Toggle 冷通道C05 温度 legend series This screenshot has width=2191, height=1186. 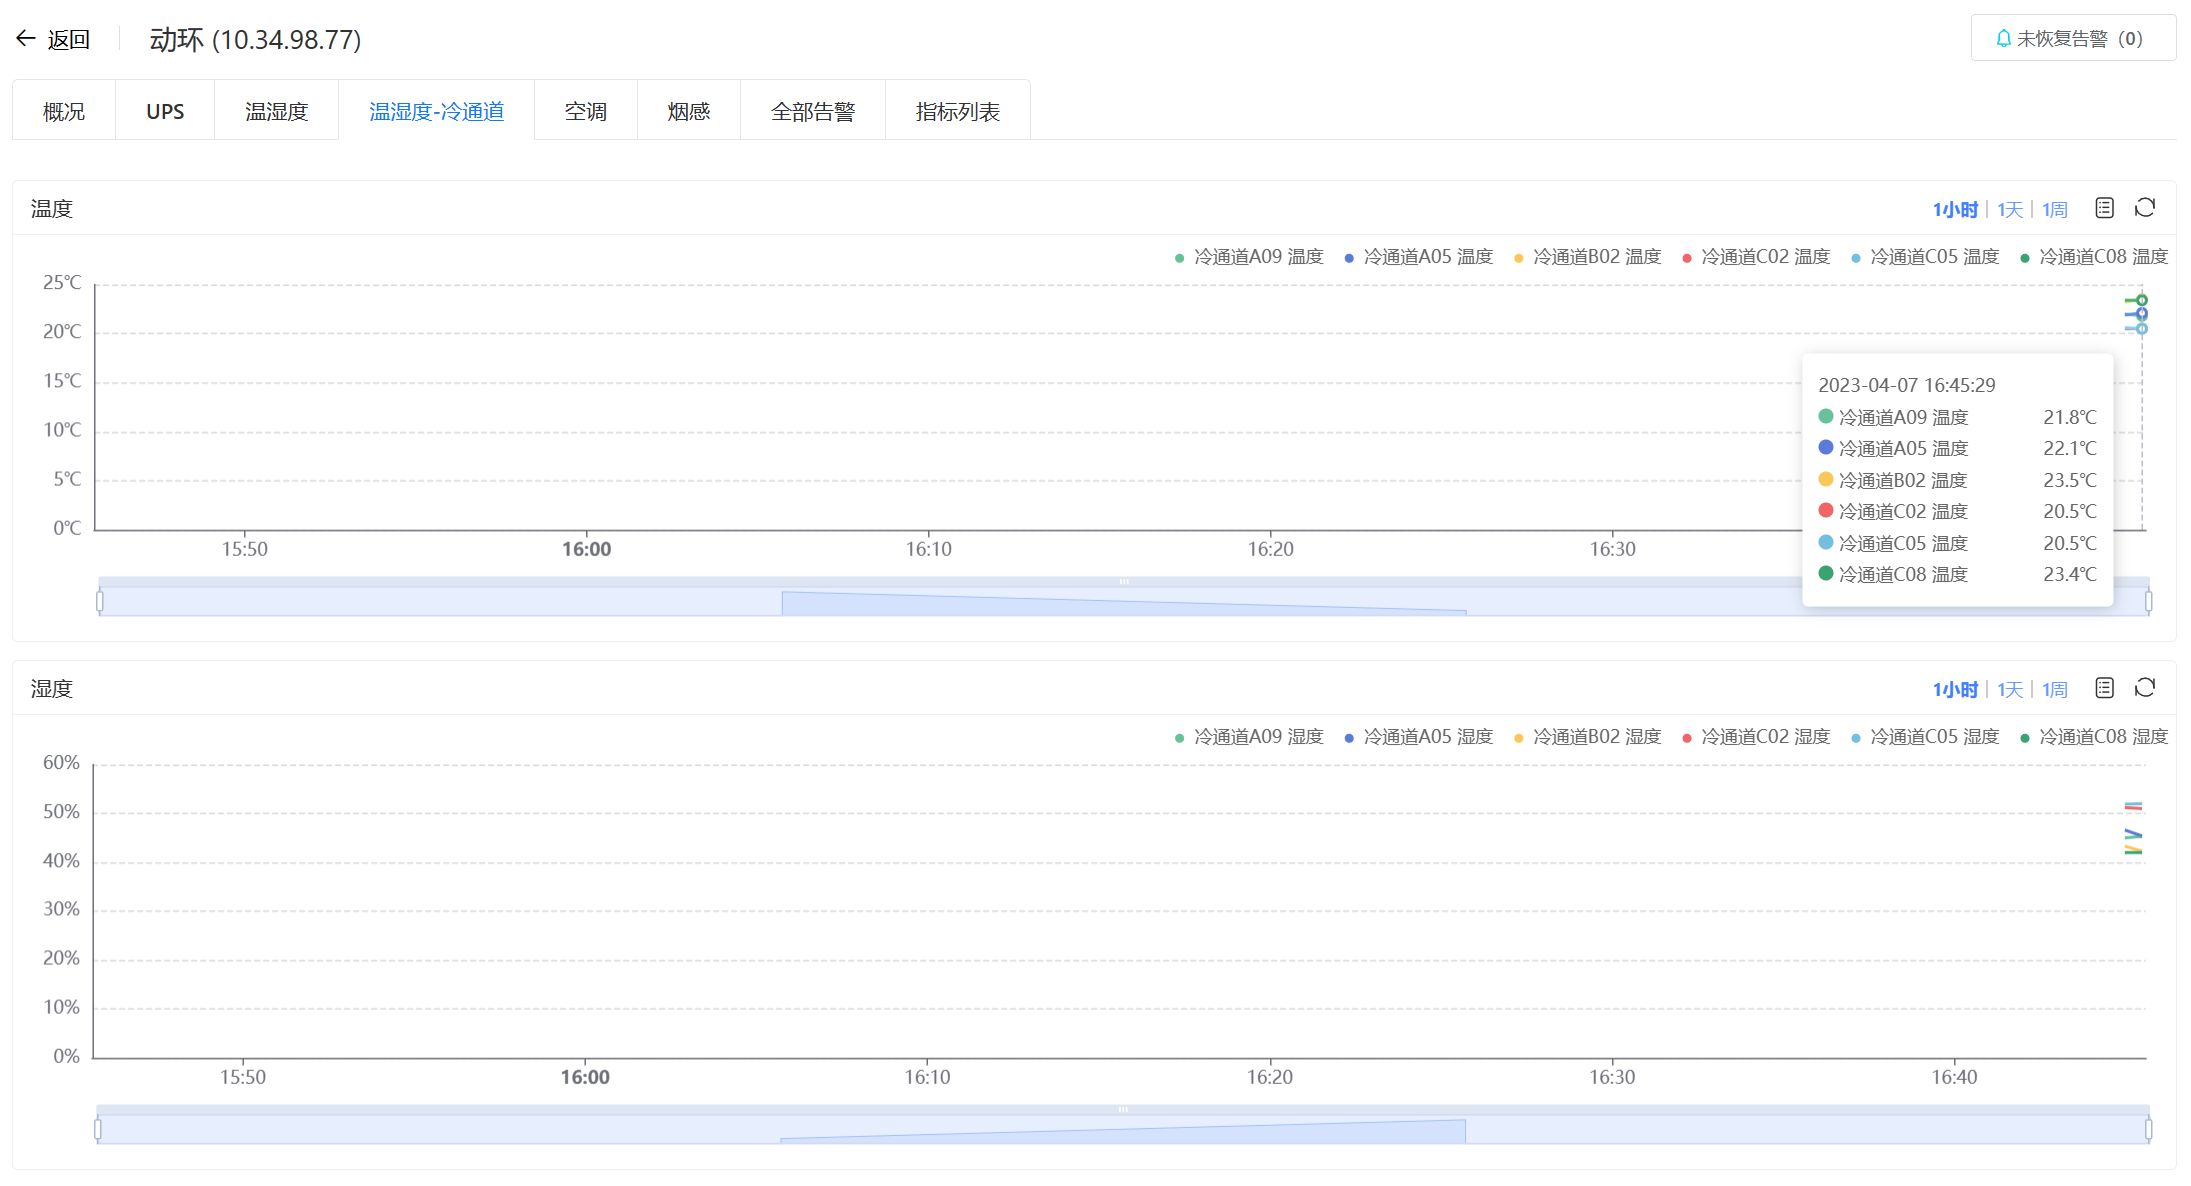[1925, 257]
